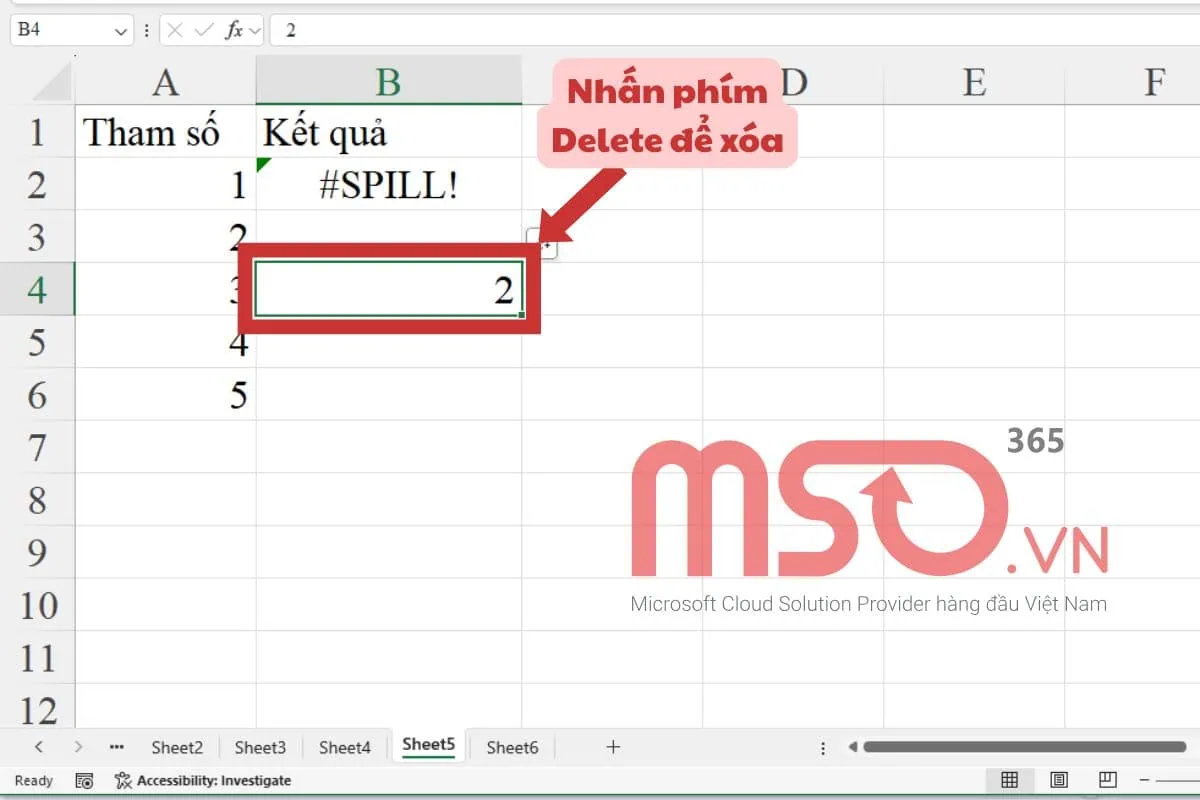
Task: Expand the fx function dropdown chevron
Action: [x=256, y=30]
